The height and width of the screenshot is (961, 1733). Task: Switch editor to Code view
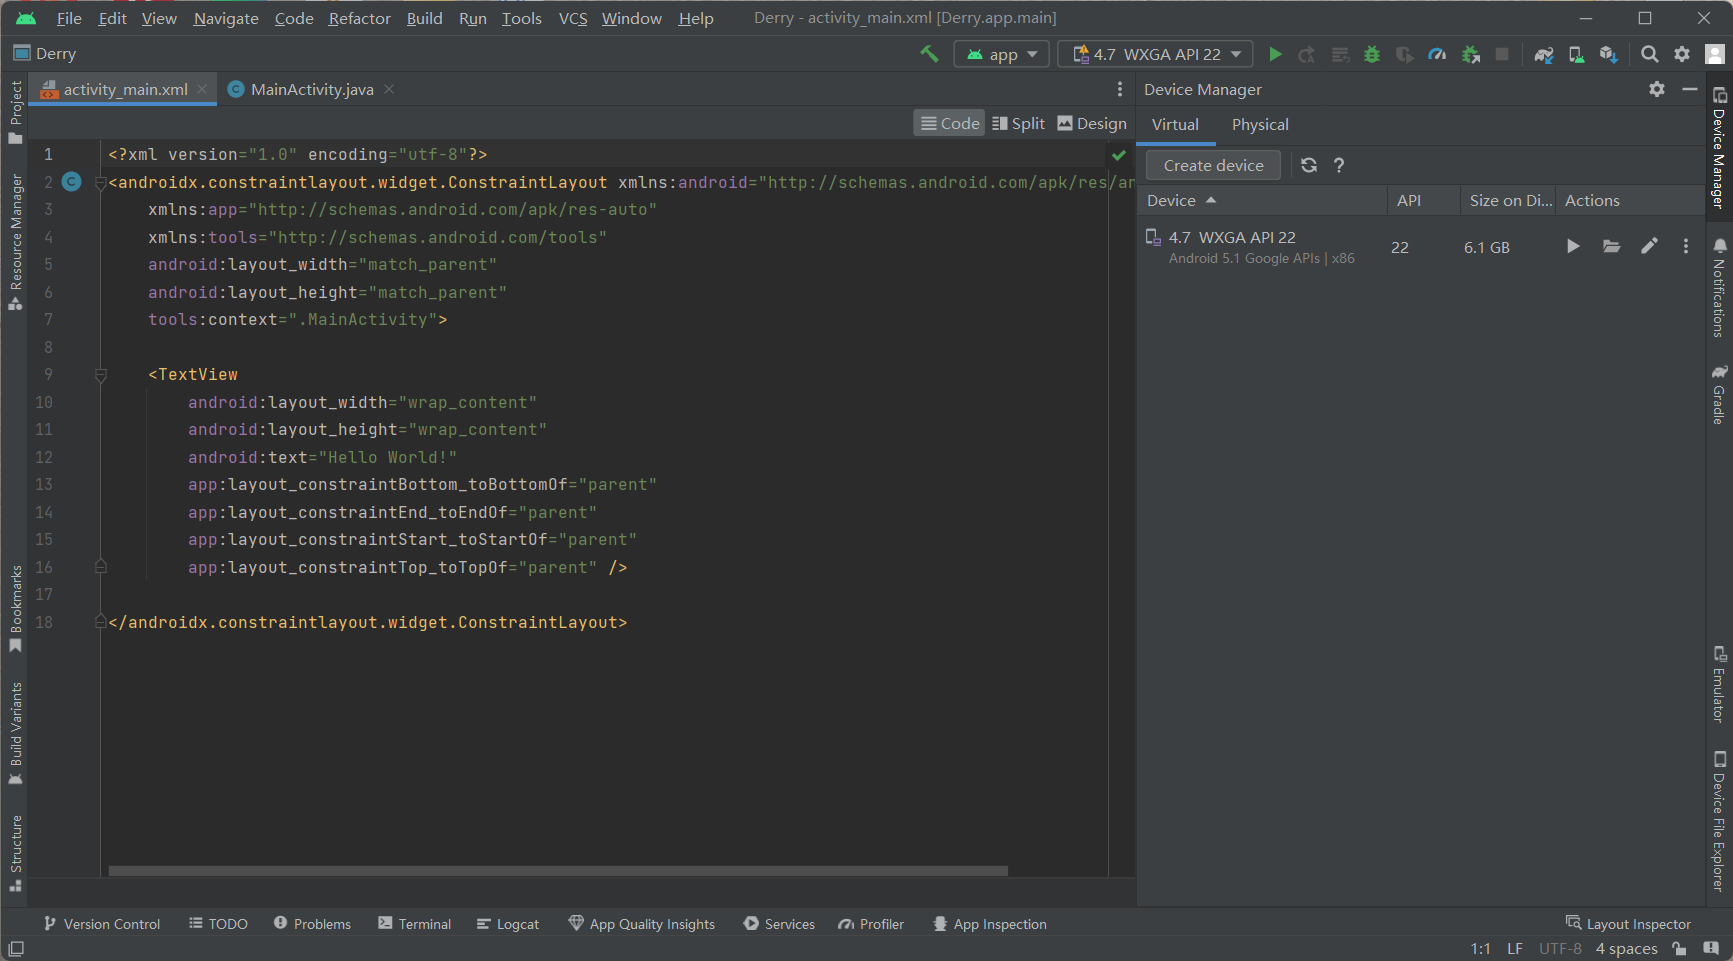click(x=950, y=123)
